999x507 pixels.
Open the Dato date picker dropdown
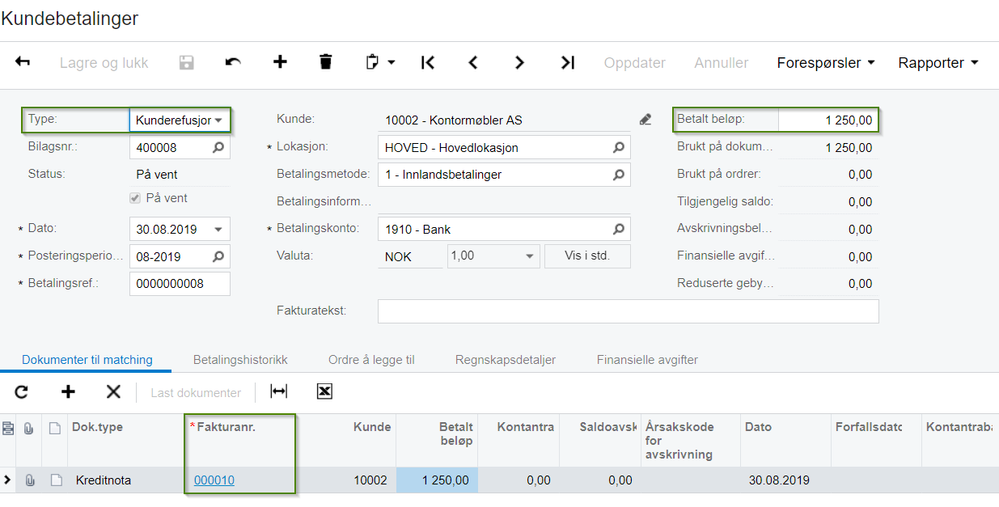[x=219, y=229]
